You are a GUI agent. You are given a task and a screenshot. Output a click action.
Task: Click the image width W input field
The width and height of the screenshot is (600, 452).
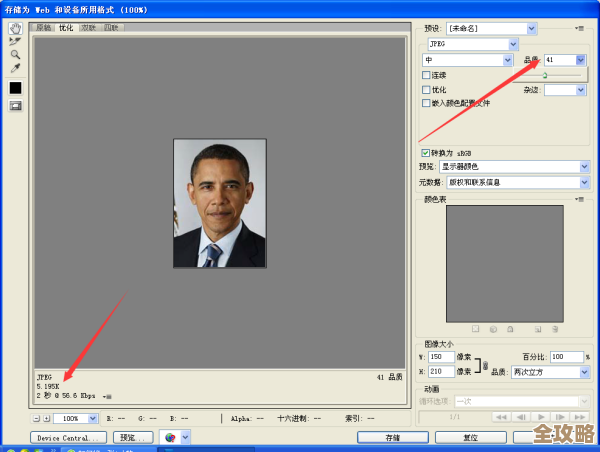pos(441,357)
